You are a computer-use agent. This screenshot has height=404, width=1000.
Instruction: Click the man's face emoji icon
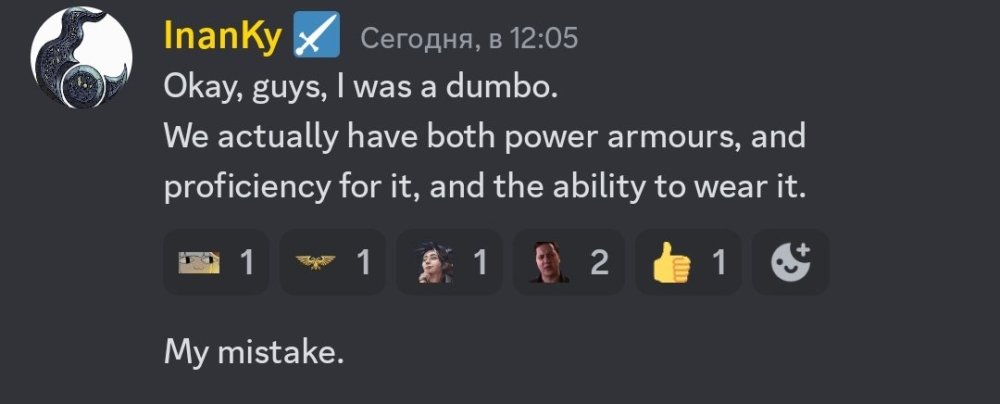[x=549, y=262]
